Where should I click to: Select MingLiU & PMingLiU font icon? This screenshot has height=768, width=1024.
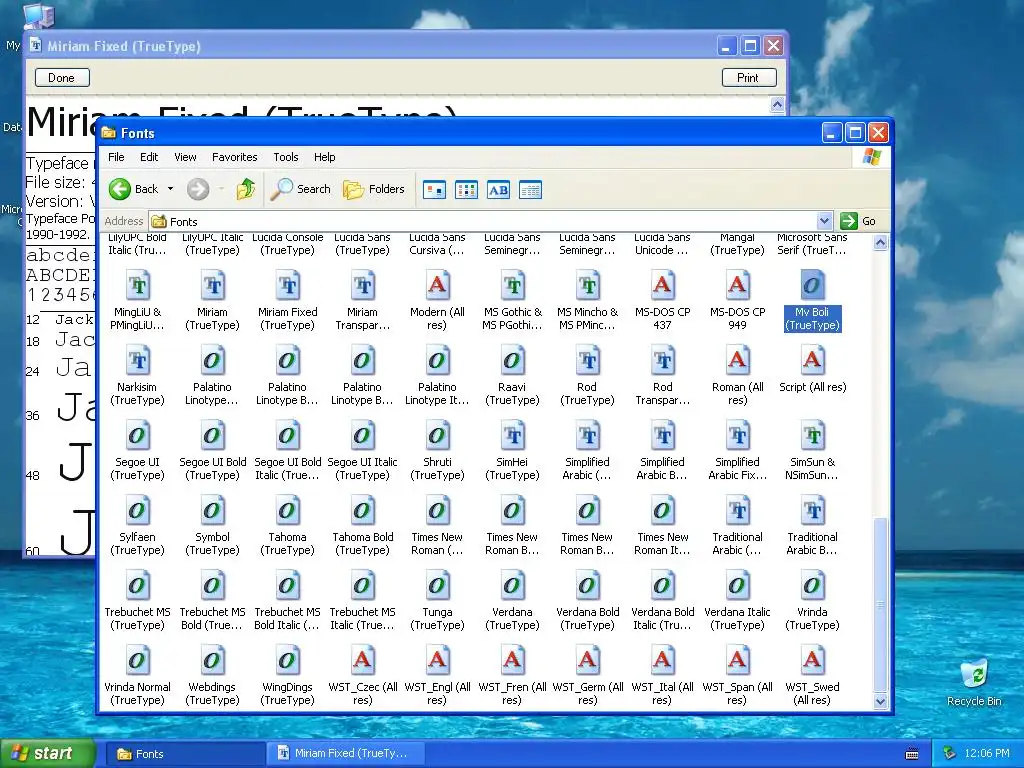[137, 286]
